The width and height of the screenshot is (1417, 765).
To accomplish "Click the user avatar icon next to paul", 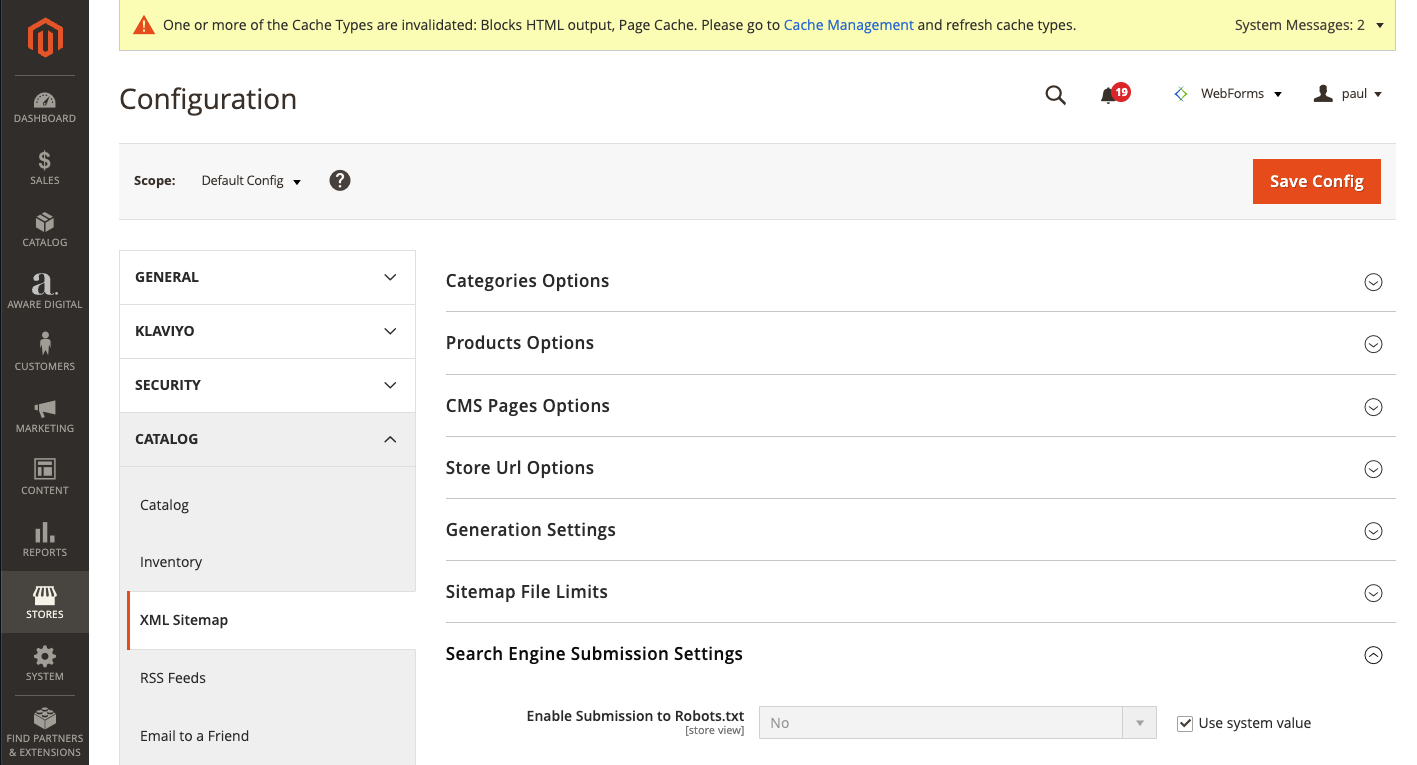I will point(1323,93).
